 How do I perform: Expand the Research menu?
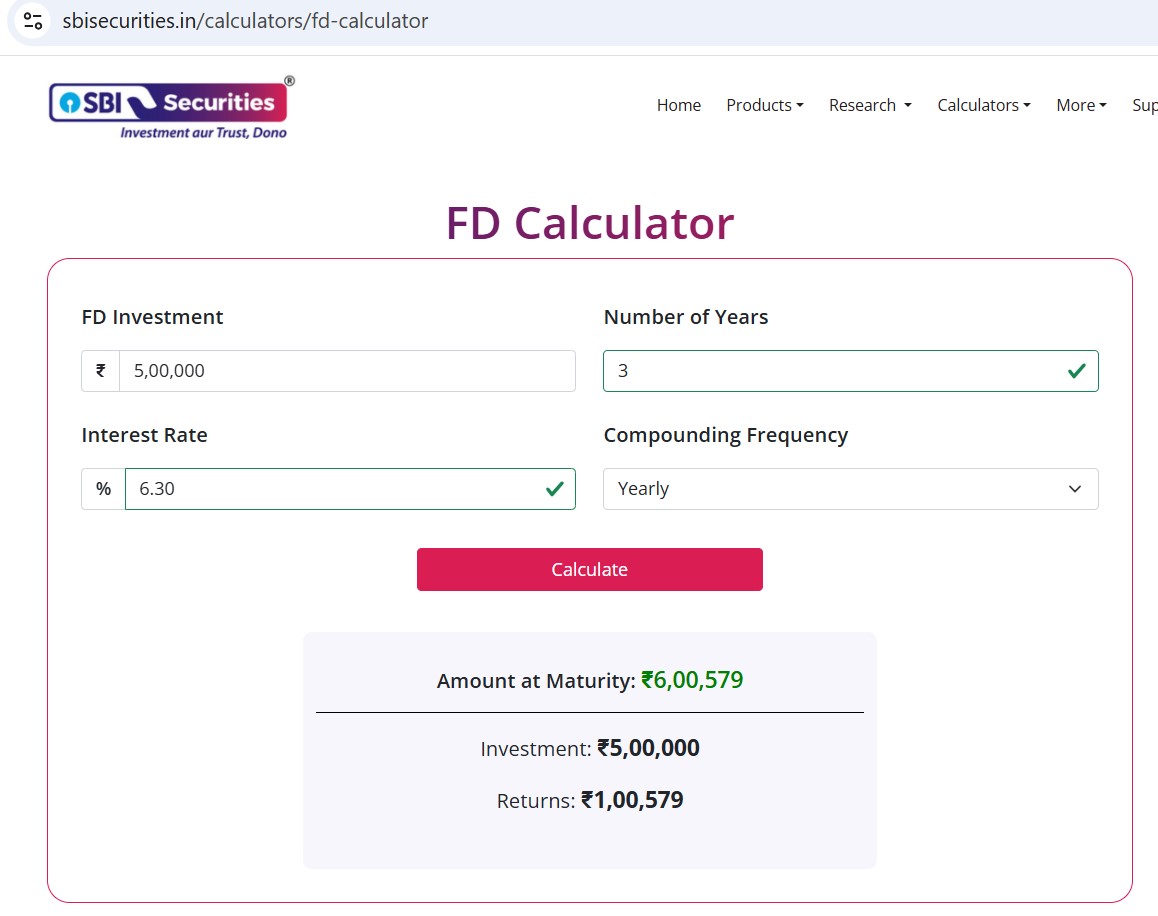[869, 105]
